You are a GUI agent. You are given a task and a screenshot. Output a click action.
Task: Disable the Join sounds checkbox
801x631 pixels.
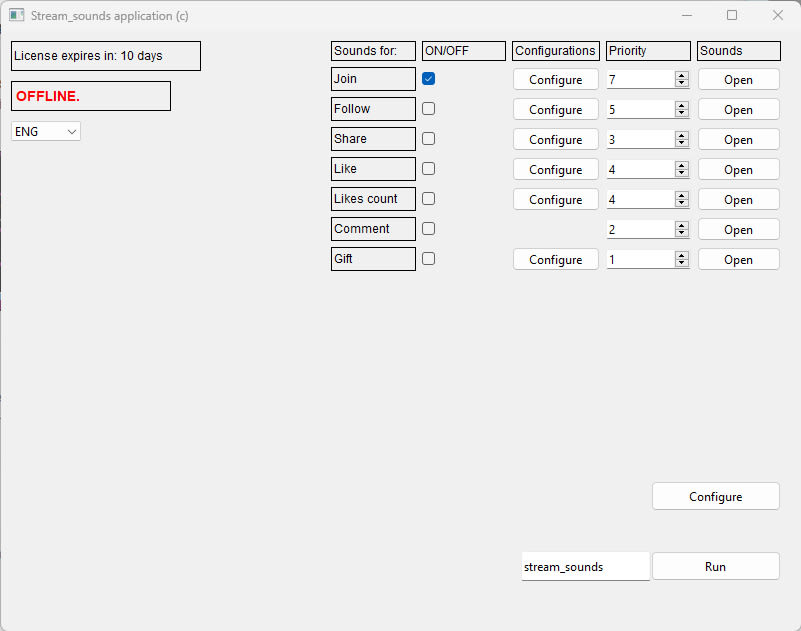tap(429, 79)
